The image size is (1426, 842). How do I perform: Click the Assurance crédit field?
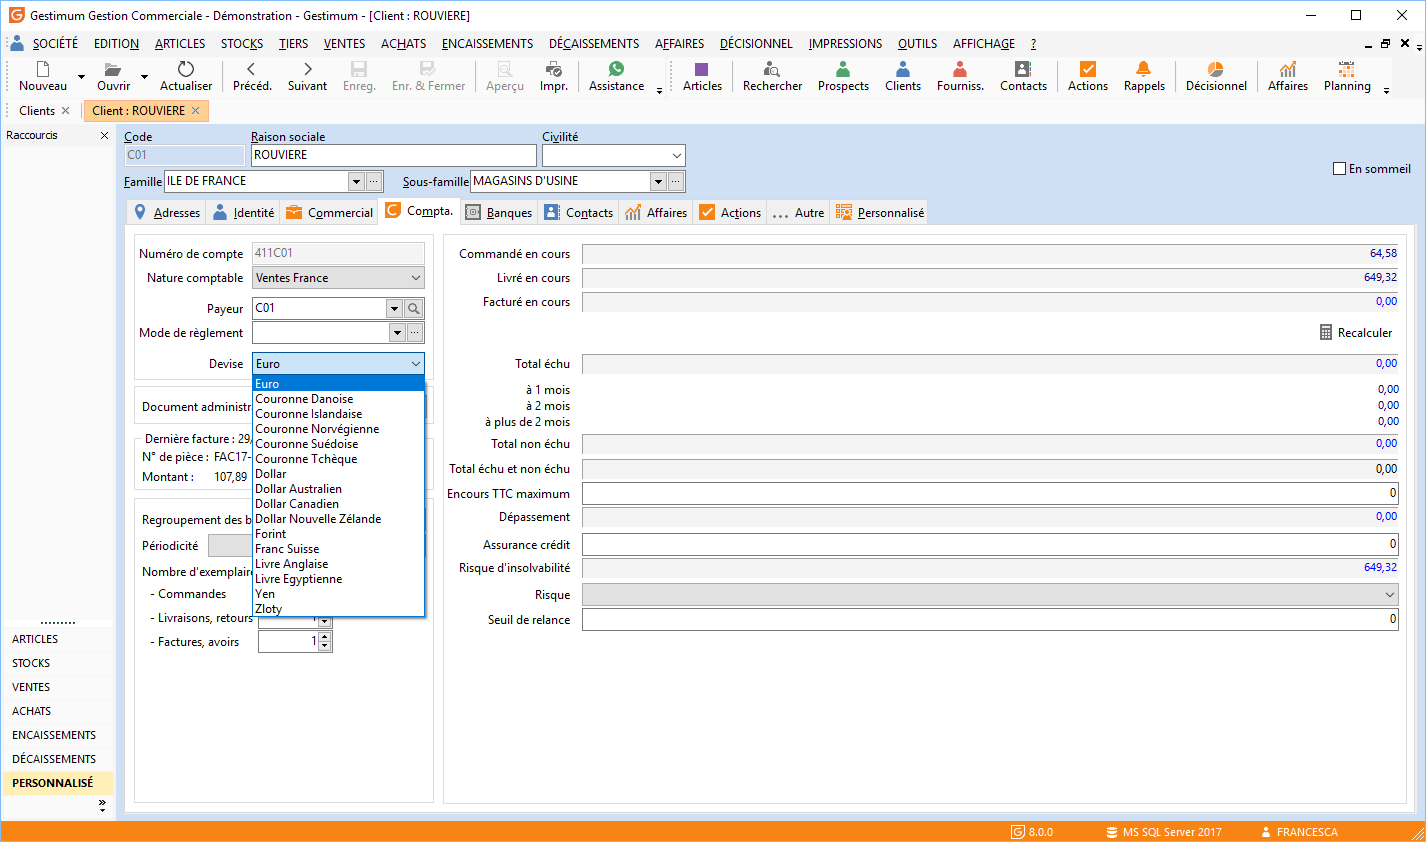pos(990,544)
